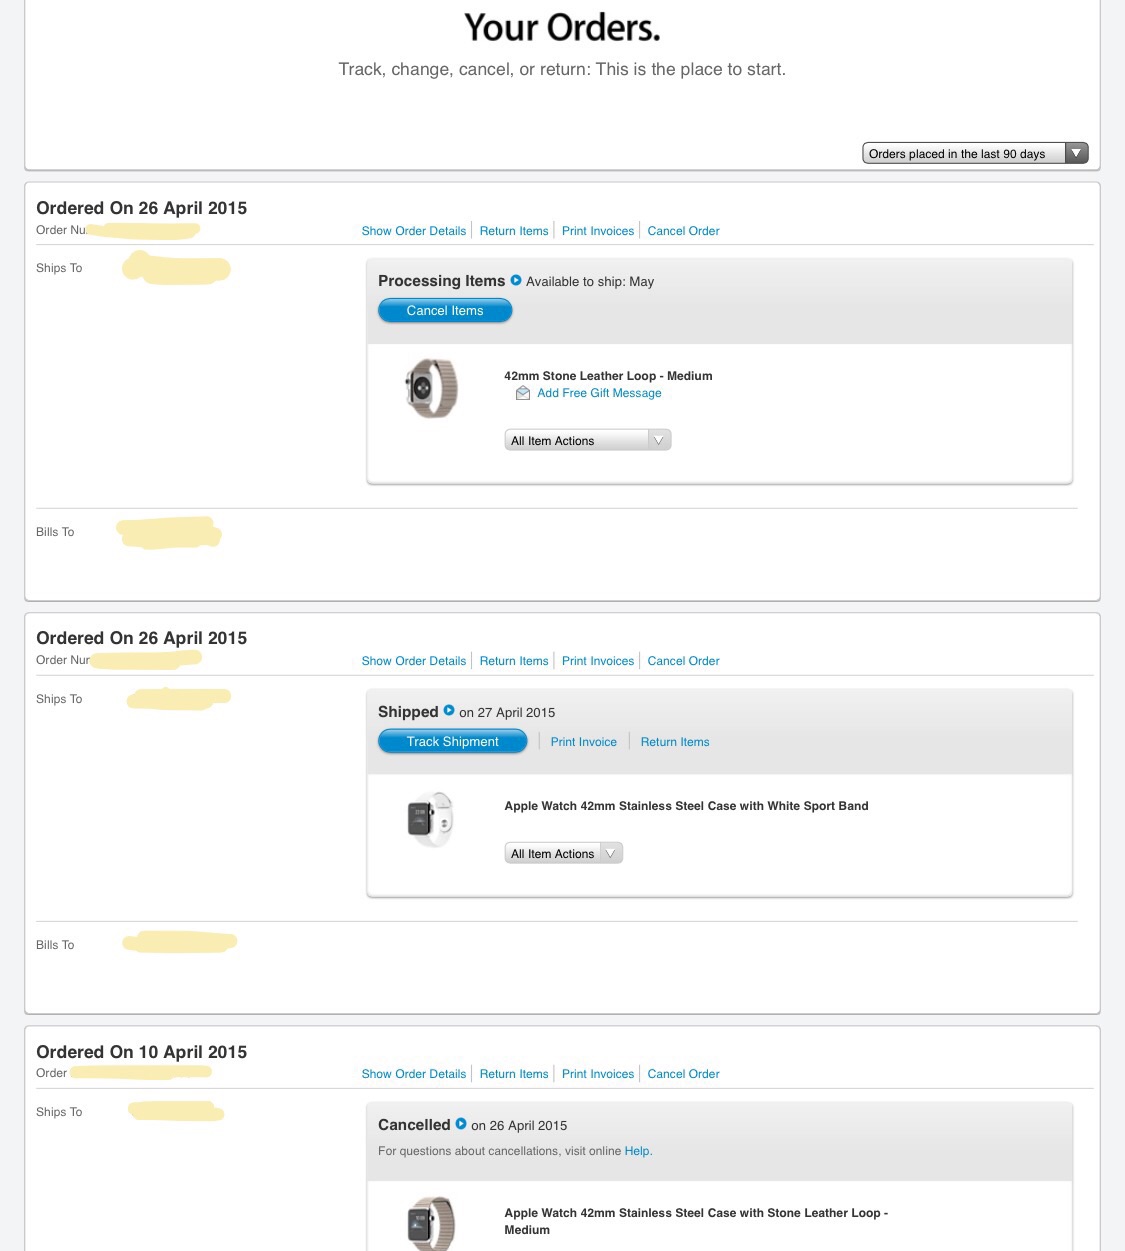The width and height of the screenshot is (1125, 1251).
Task: Open Print Invoices for the 10 April order
Action: pos(598,1074)
